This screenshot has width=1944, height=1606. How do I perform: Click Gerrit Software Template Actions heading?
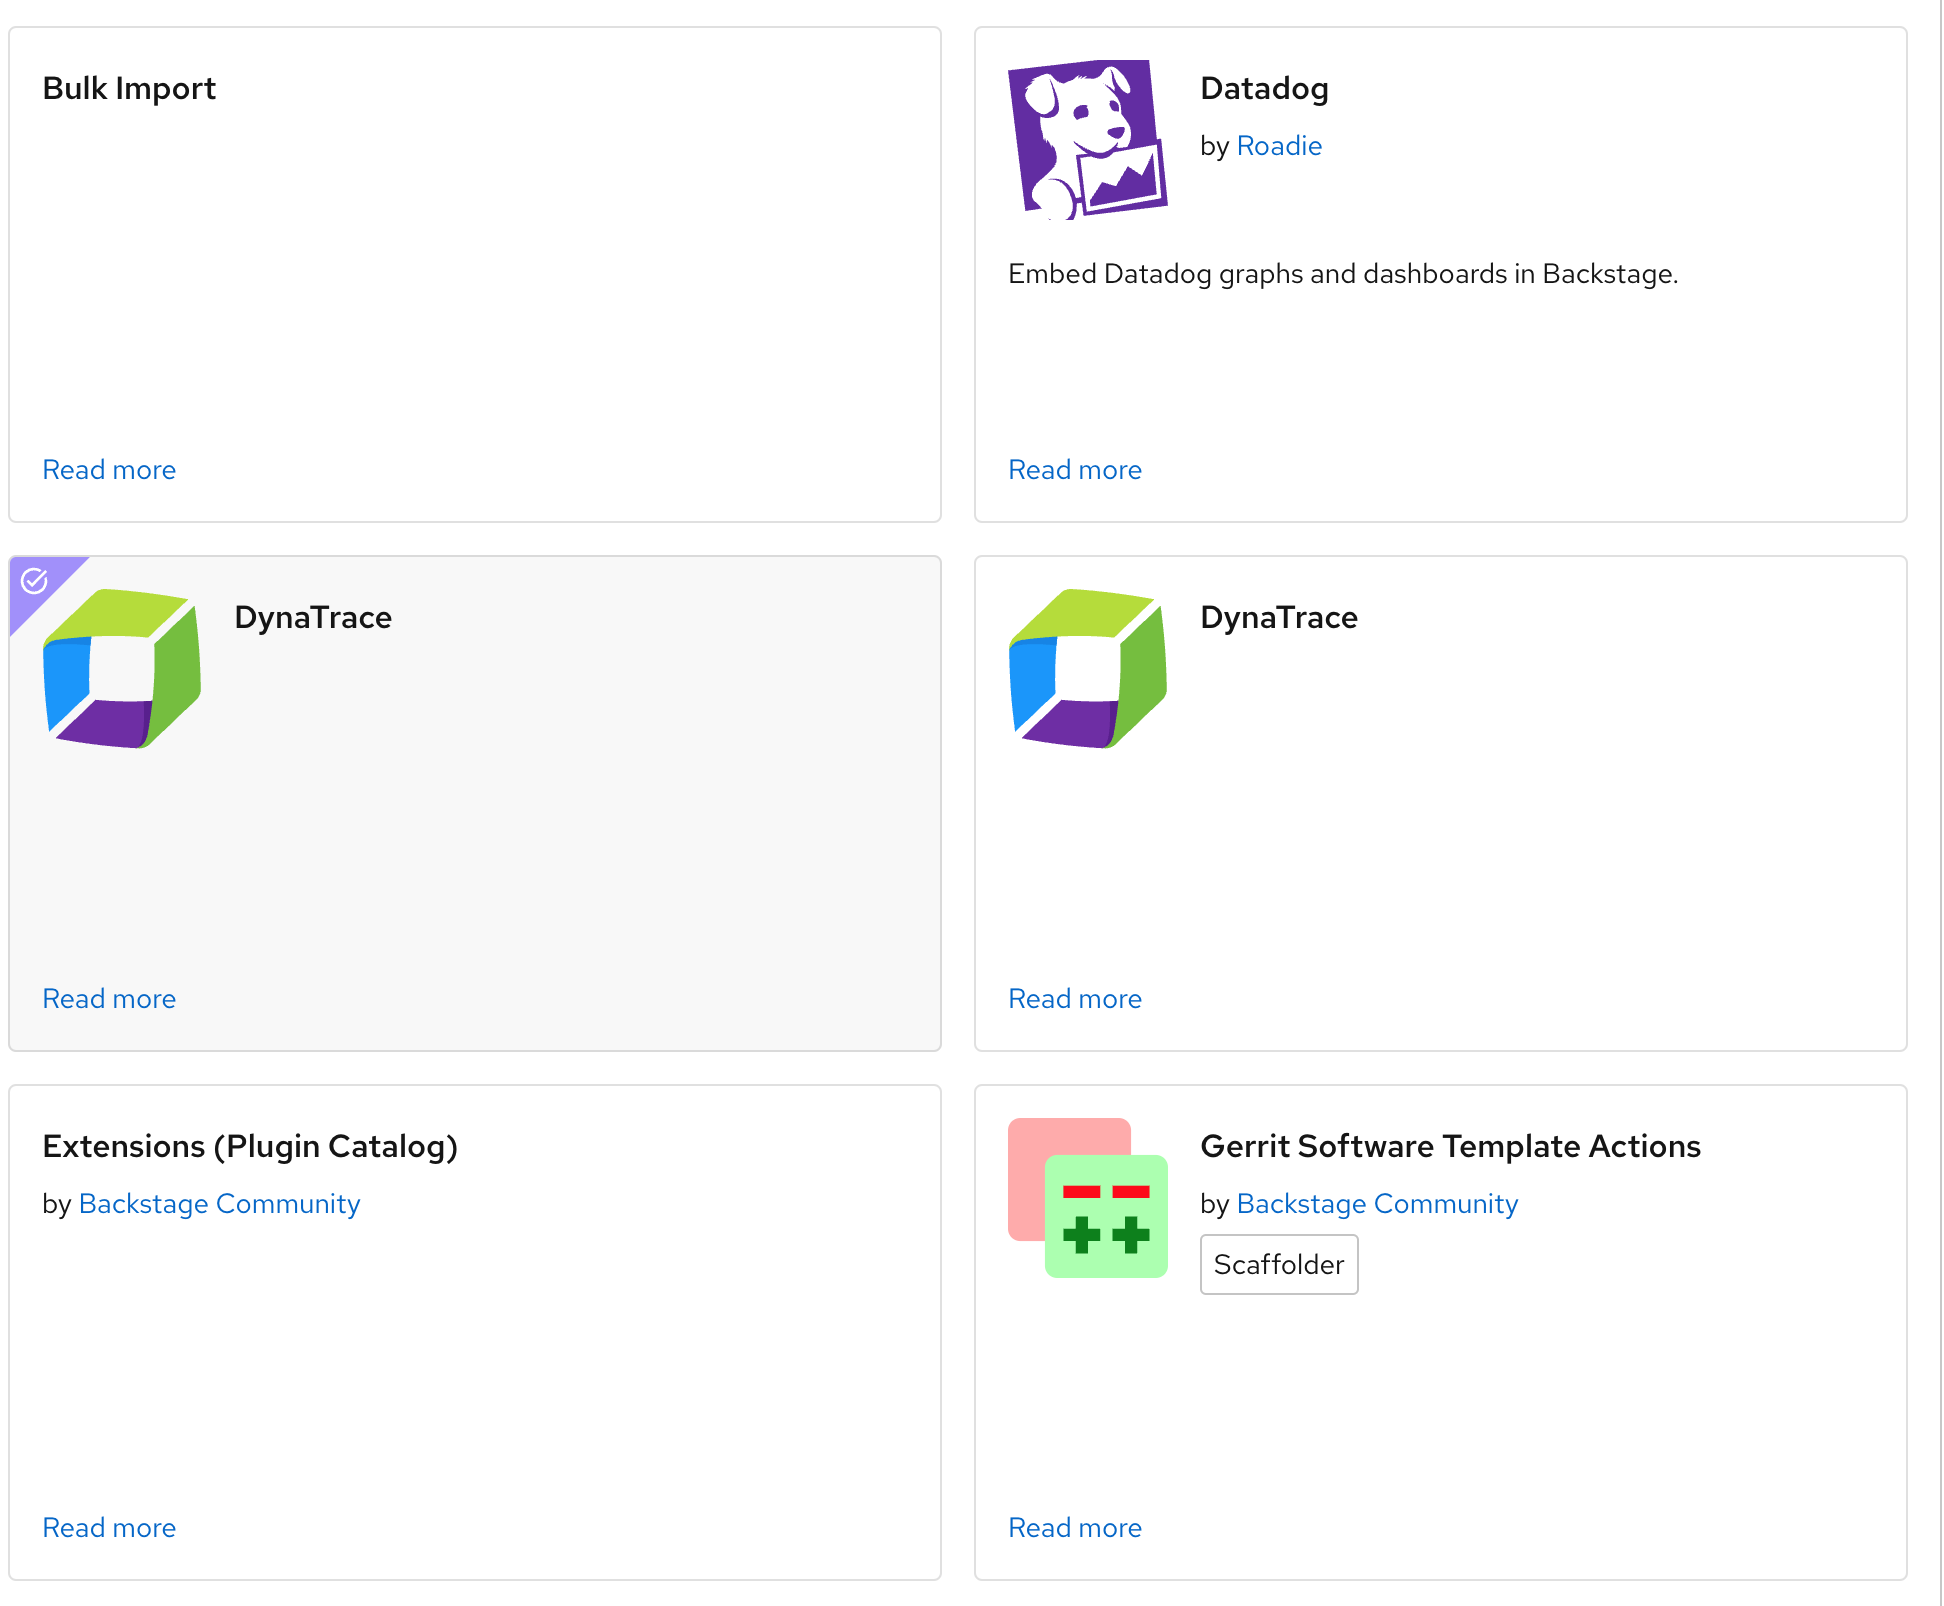(x=1449, y=1147)
